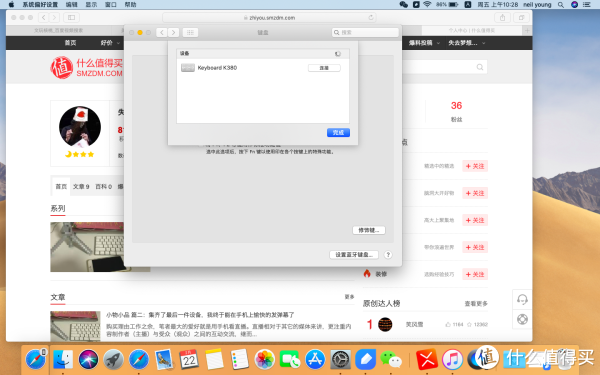This screenshot has height=375, width=600.
Task: Open the profile avatar picture
Action: [x=80, y=127]
